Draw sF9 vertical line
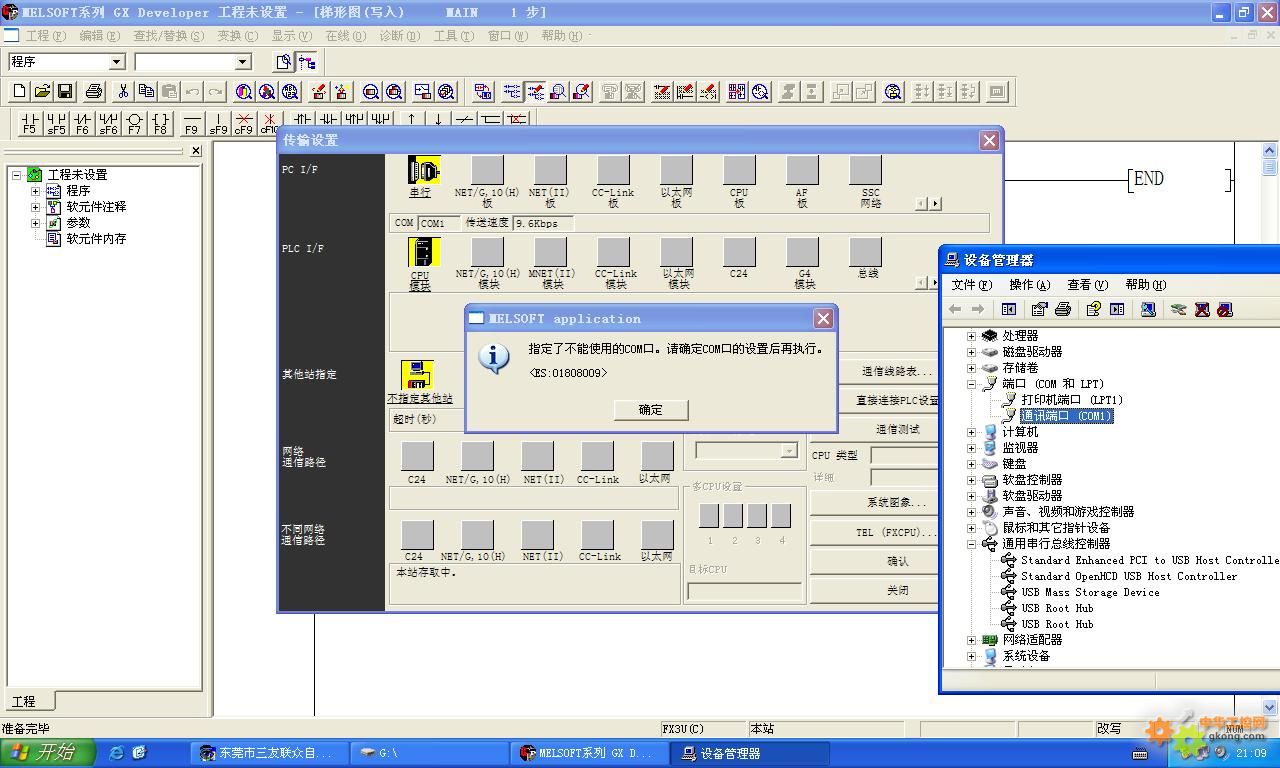The image size is (1280, 768). click(x=218, y=123)
